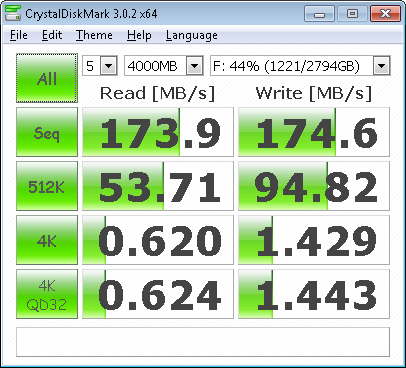Open the Theme menu
Viewport: 406px width, 368px height.
[94, 35]
